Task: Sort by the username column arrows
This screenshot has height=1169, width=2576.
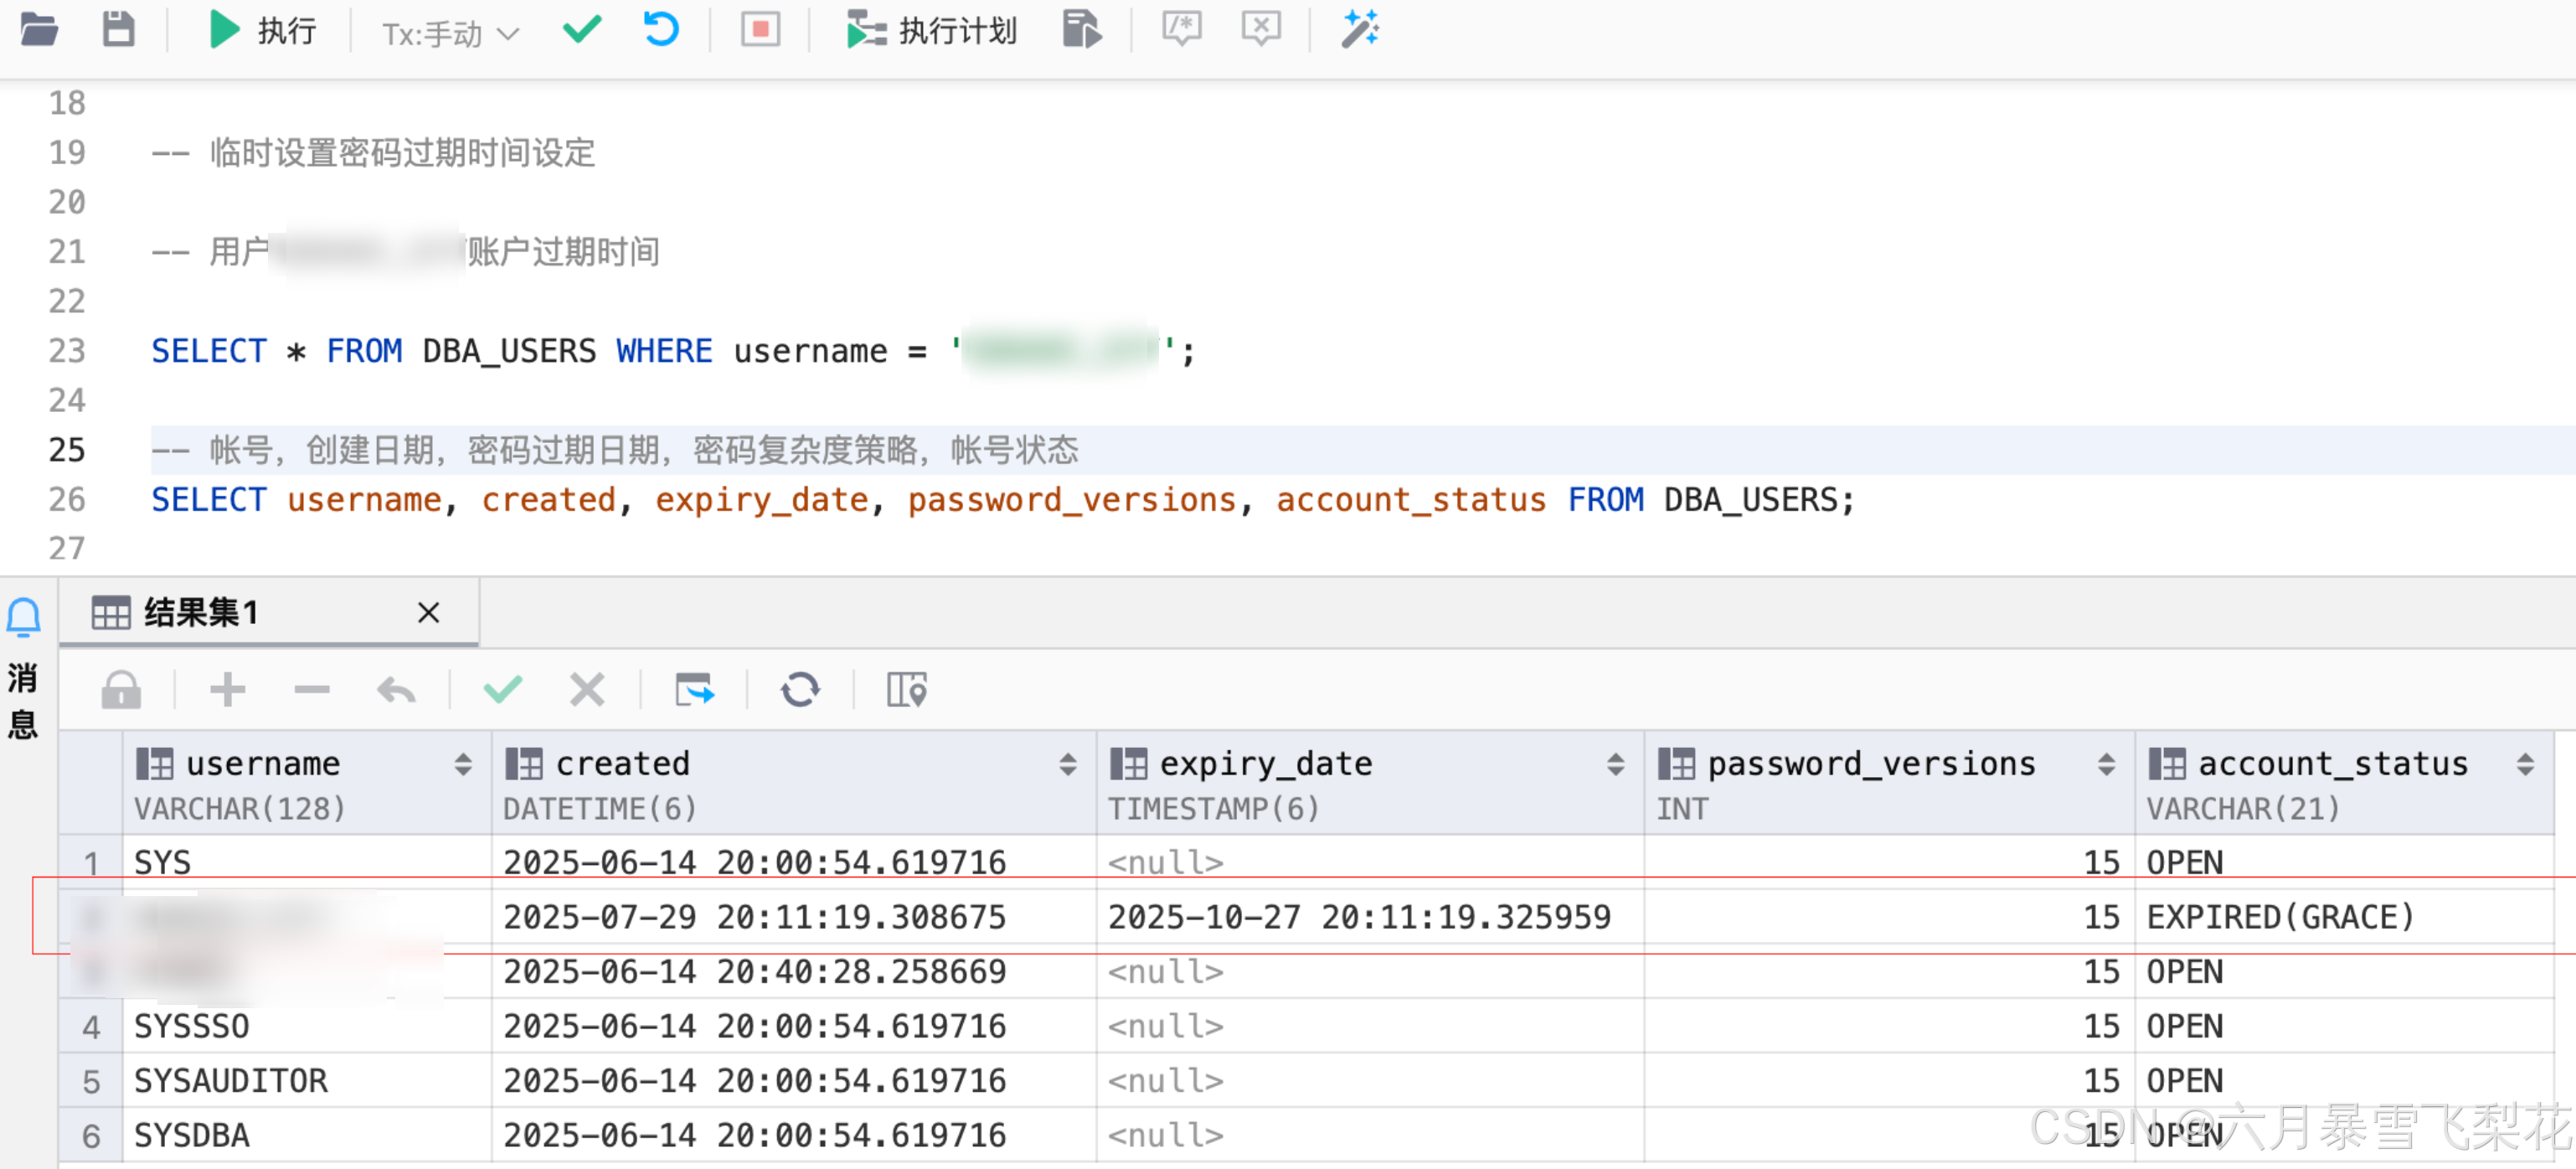Action: [463, 765]
